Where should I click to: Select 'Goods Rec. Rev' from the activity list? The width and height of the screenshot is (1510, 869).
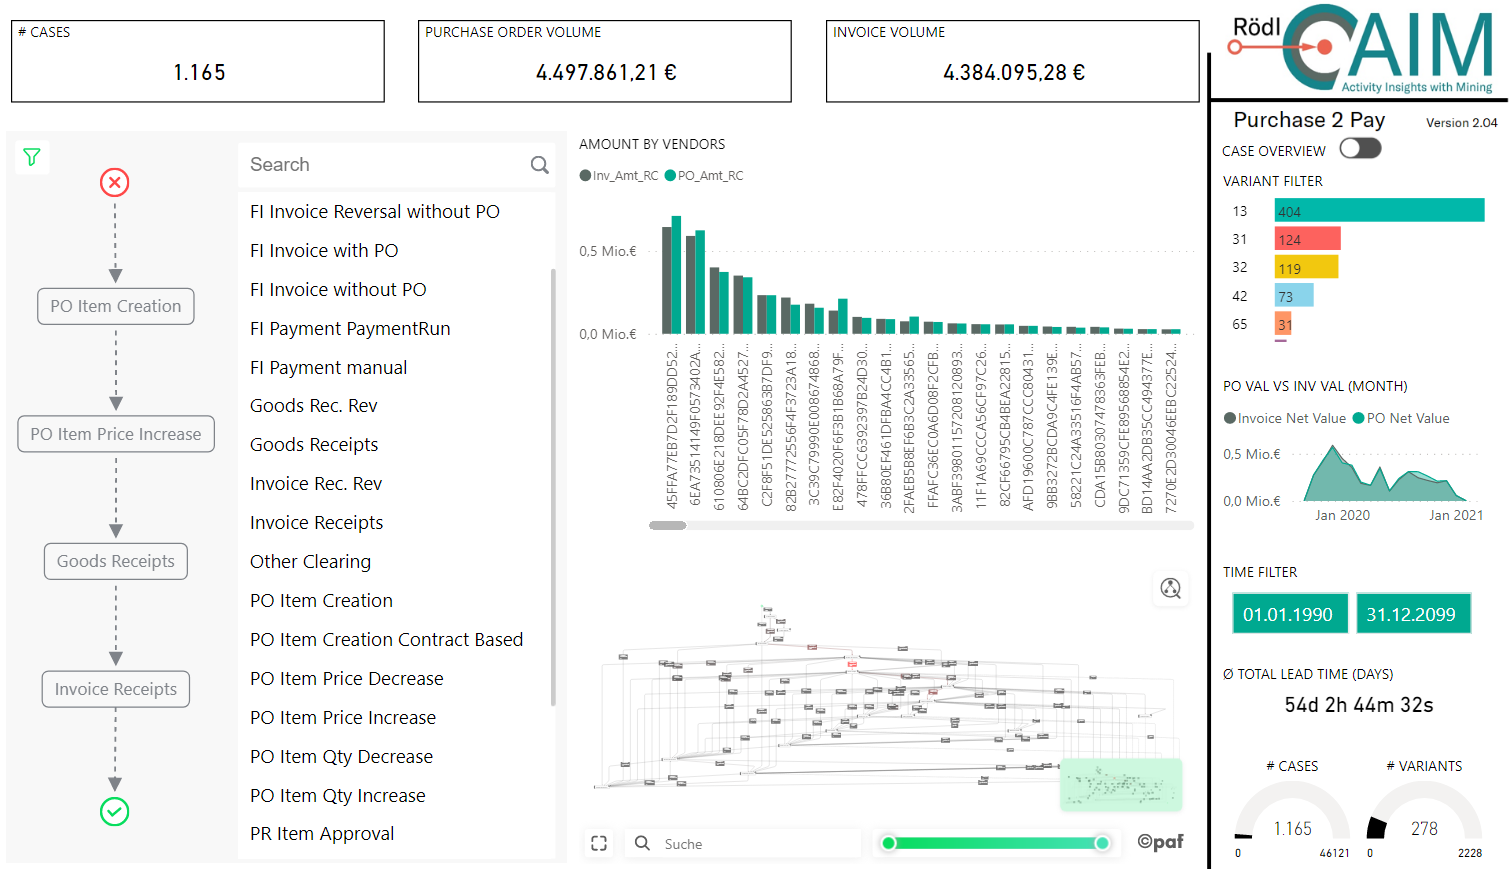coord(314,405)
